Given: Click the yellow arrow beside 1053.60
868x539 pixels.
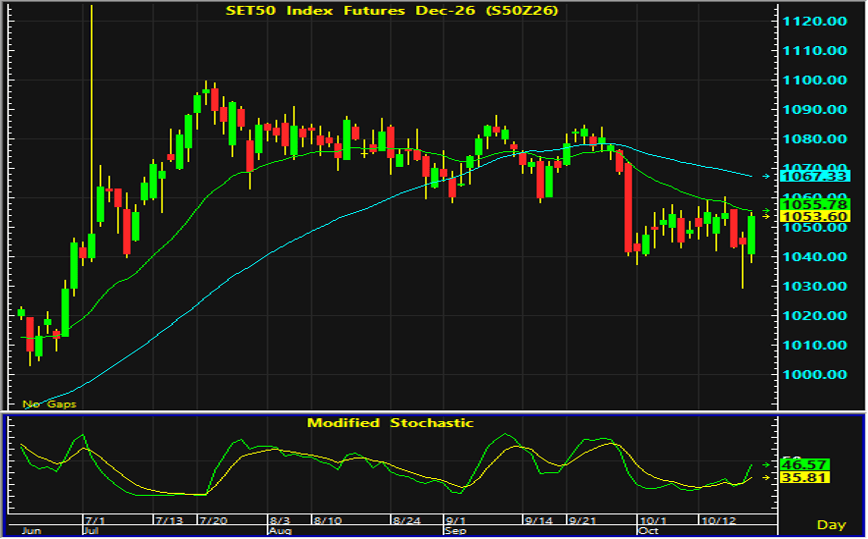Looking at the screenshot, I should point(766,216).
